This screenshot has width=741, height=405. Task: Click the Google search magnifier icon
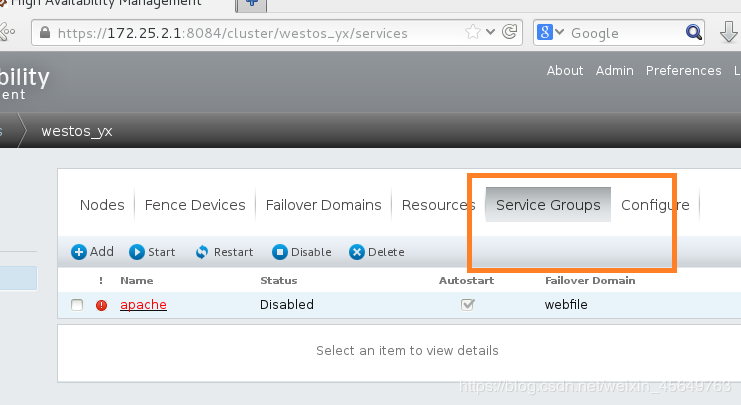[x=693, y=33]
